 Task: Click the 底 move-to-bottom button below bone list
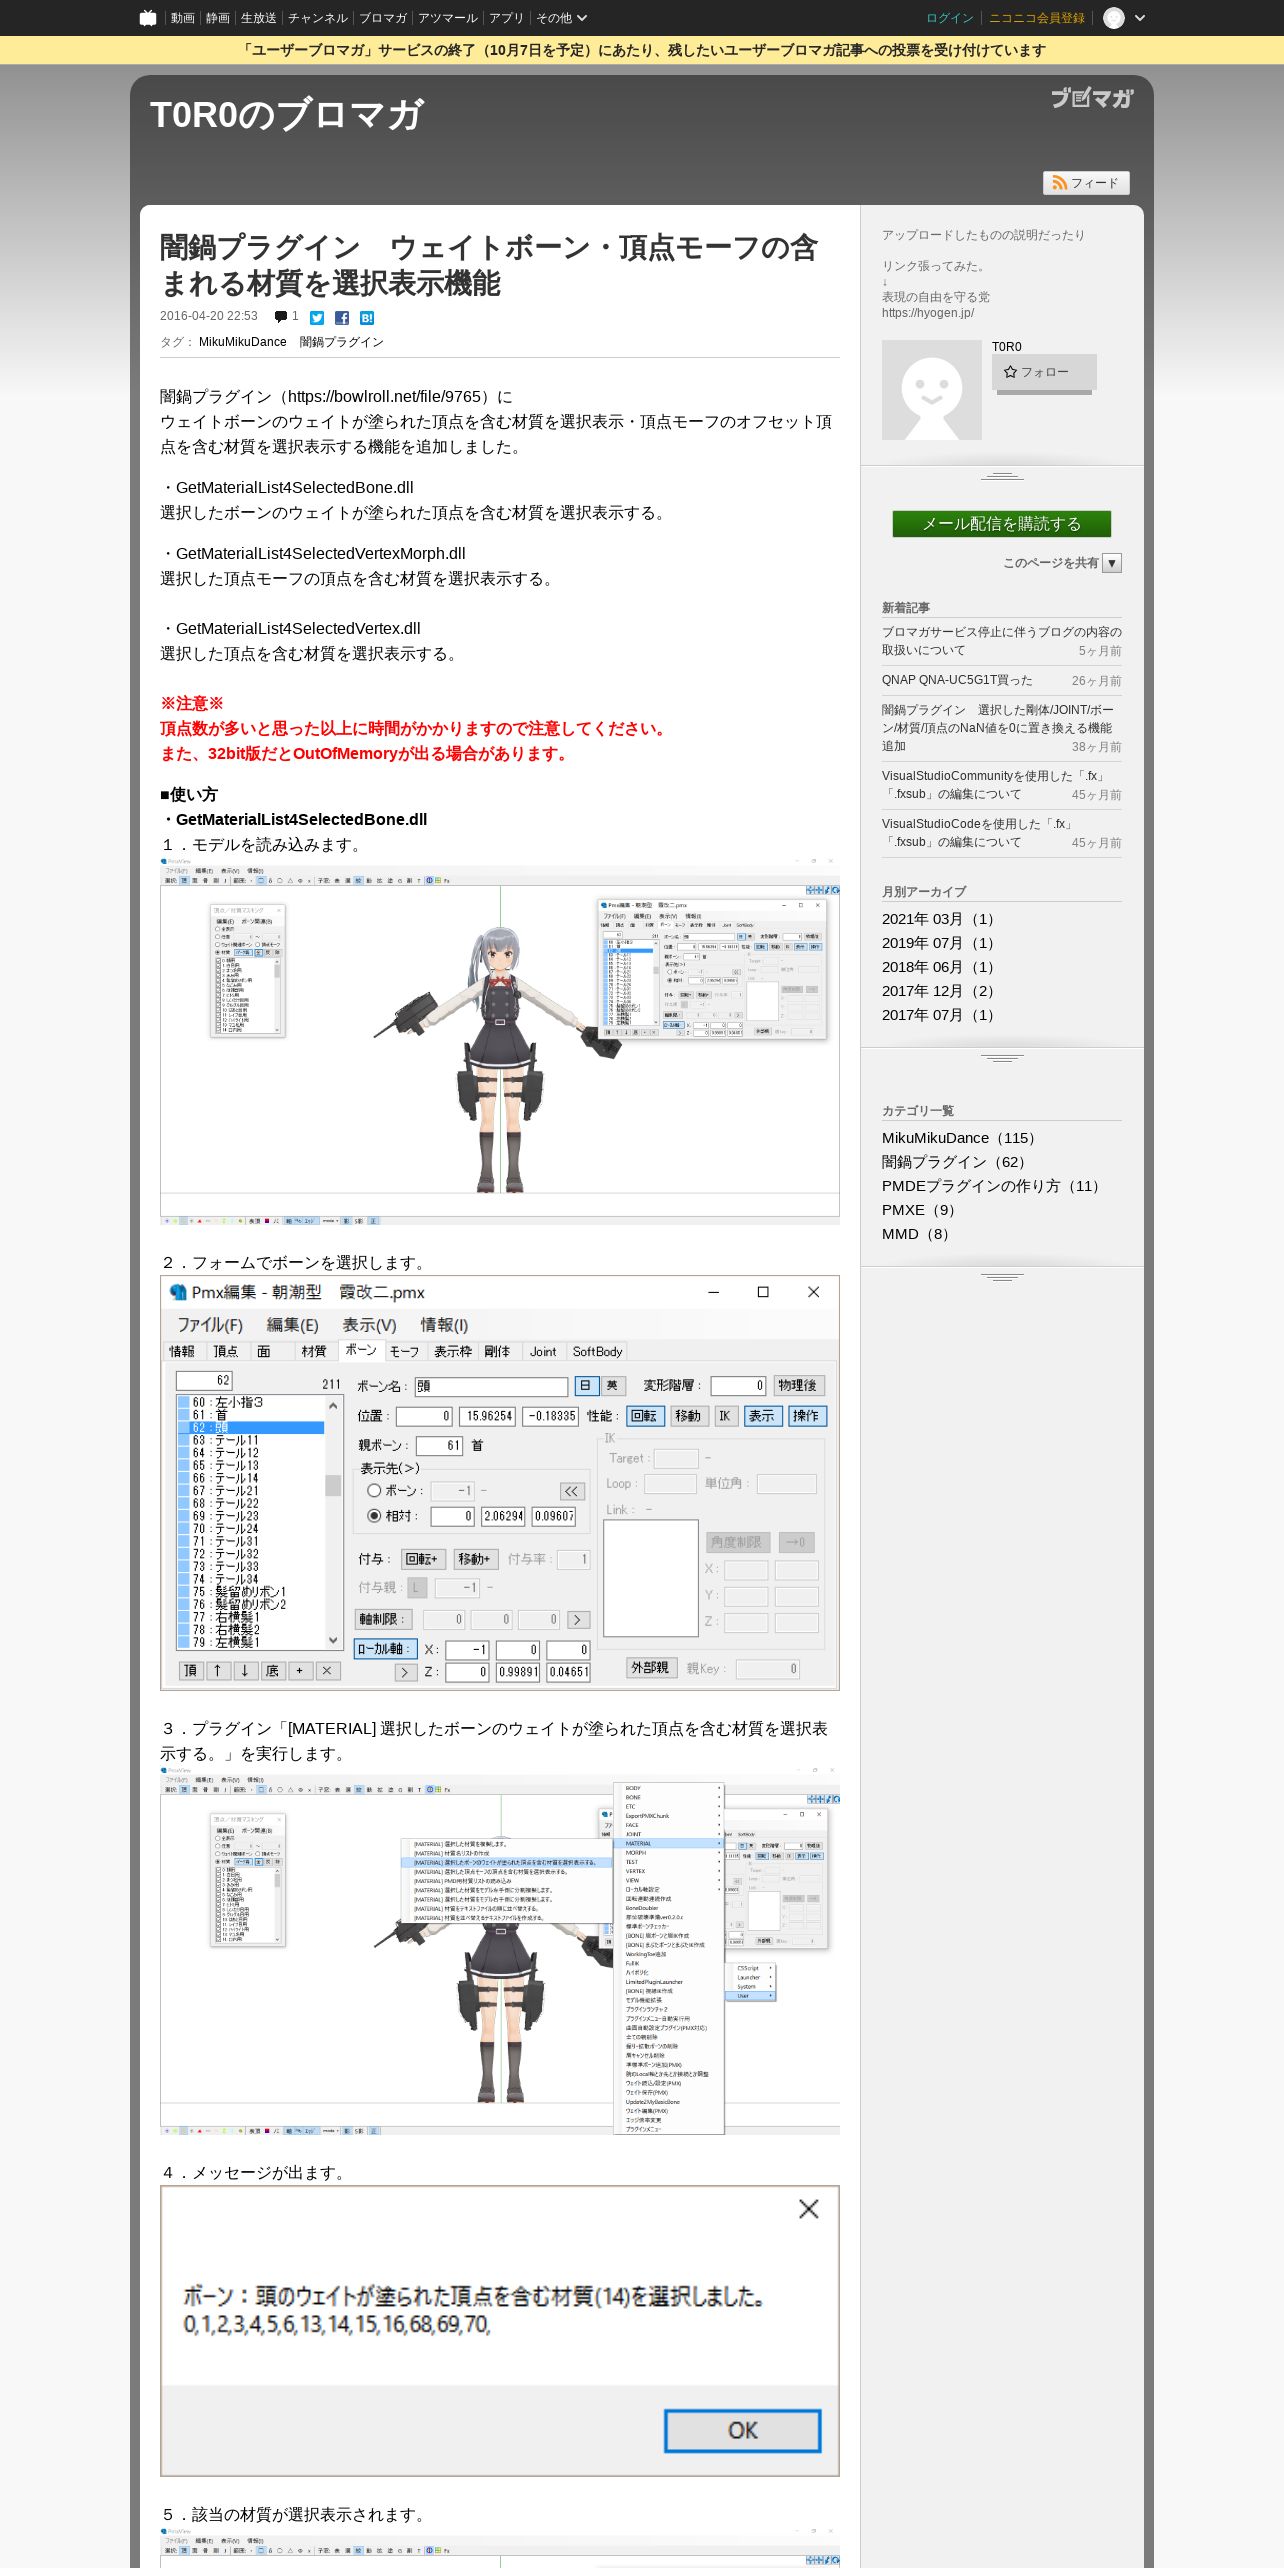pos(272,1671)
